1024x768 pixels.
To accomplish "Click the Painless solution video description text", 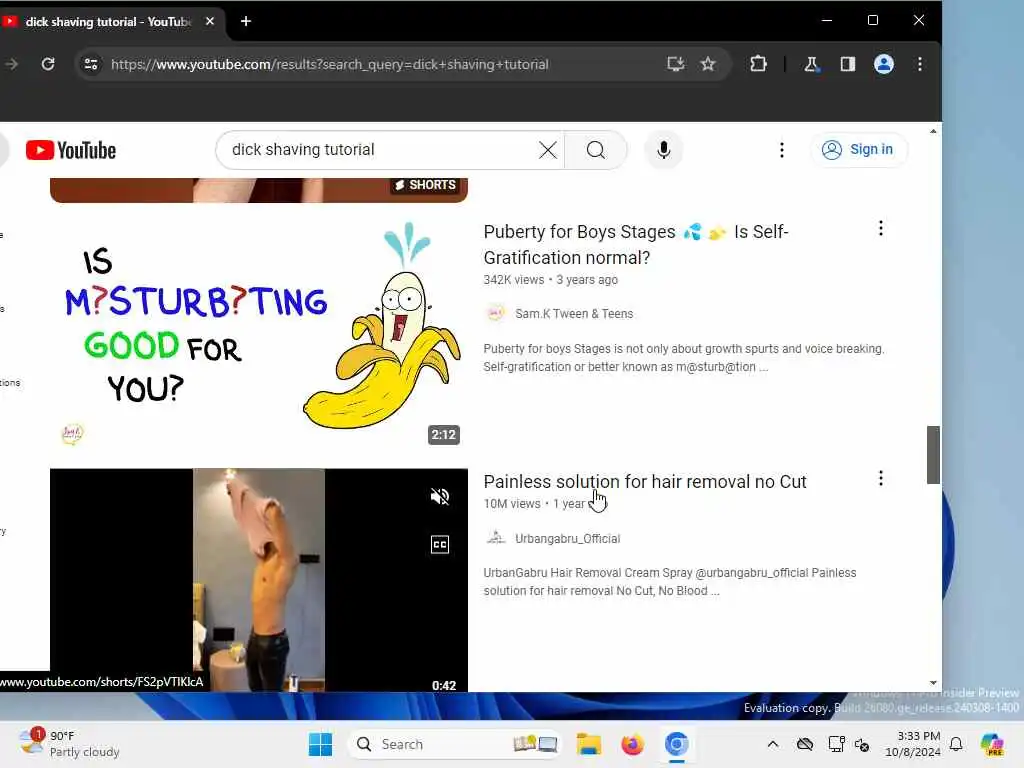I will coord(669,582).
